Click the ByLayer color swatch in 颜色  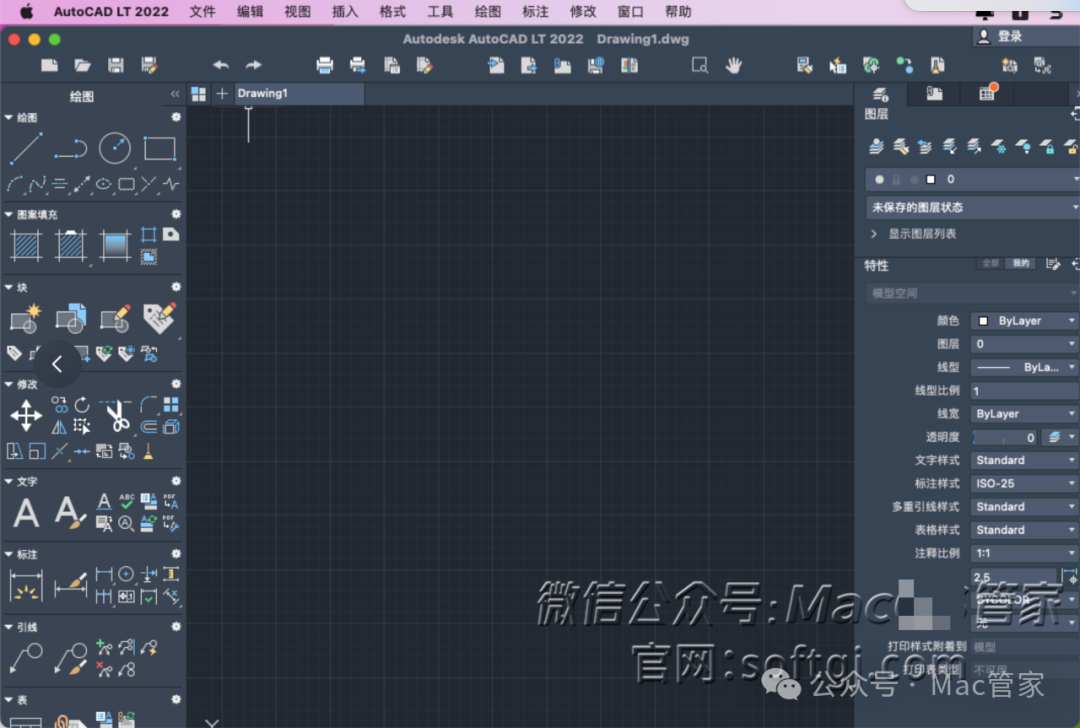pos(984,321)
